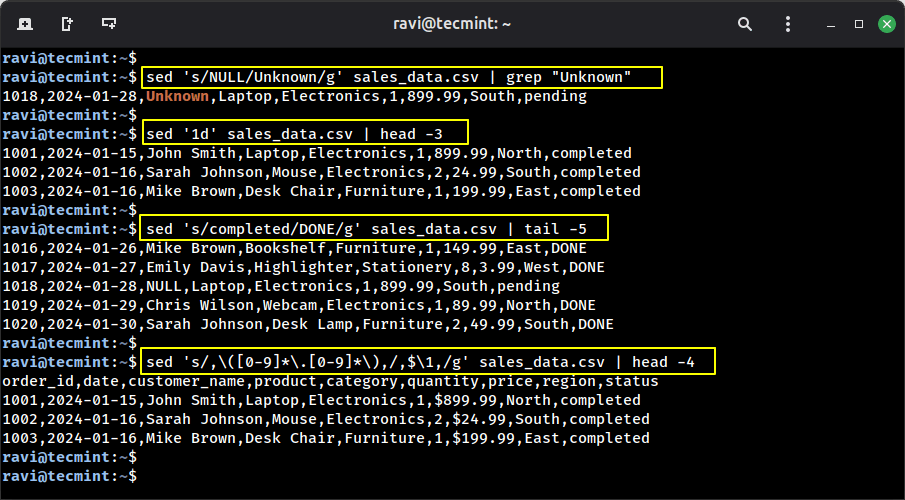905x500 pixels.
Task: Click the order_id CSV header line
Action: (330, 381)
